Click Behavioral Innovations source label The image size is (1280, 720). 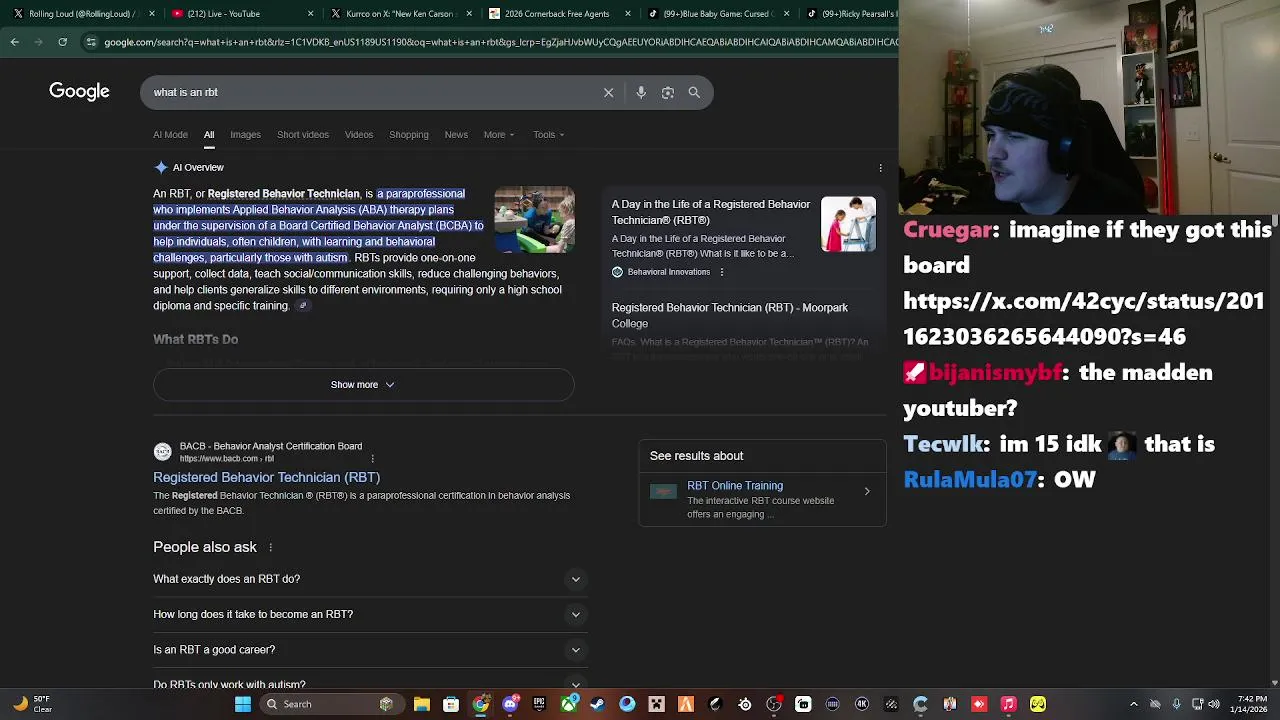click(668, 272)
